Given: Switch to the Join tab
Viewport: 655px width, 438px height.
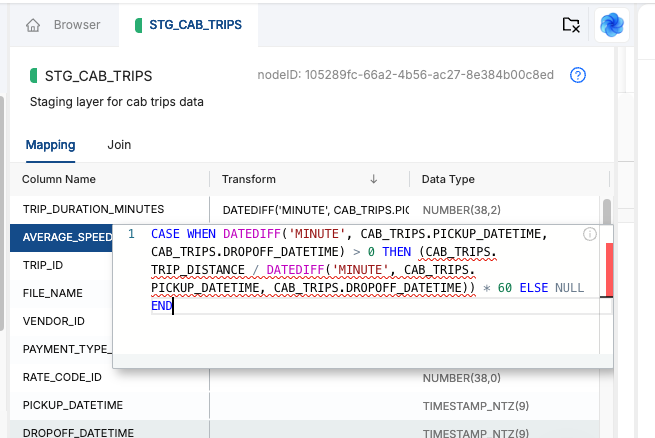Looking at the screenshot, I should tap(119, 145).
